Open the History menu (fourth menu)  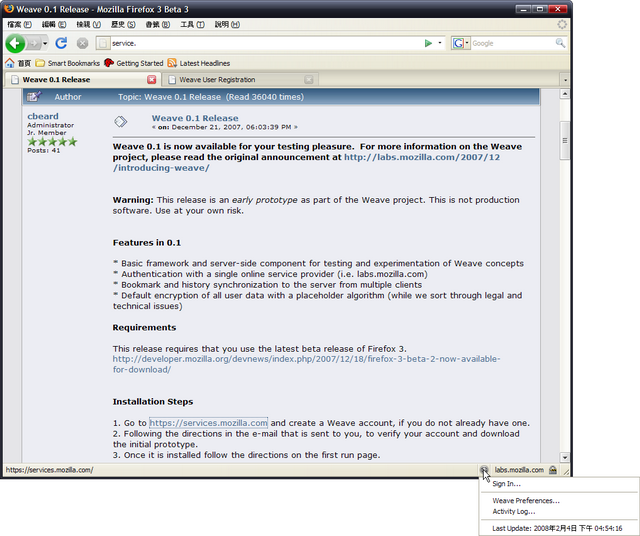tap(123, 24)
